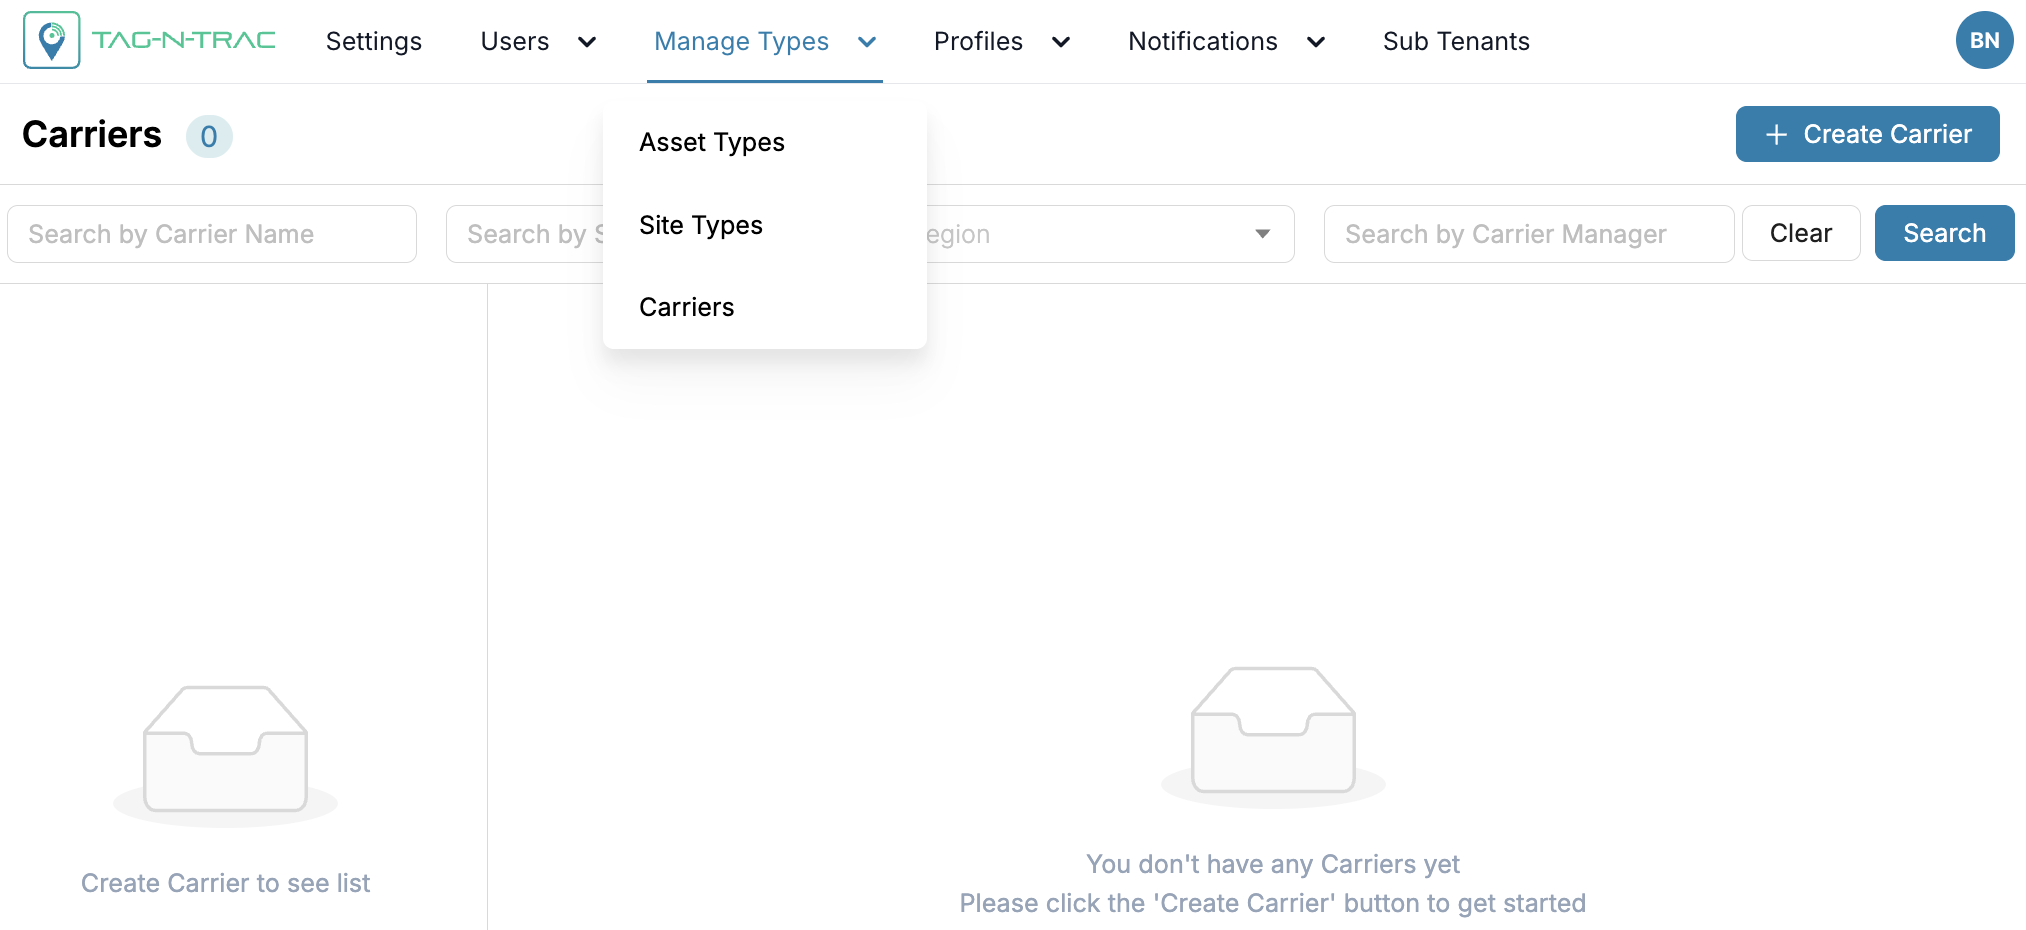Click the Tag-N-Trac logo icon
The image size is (2026, 930).
click(x=51, y=40)
